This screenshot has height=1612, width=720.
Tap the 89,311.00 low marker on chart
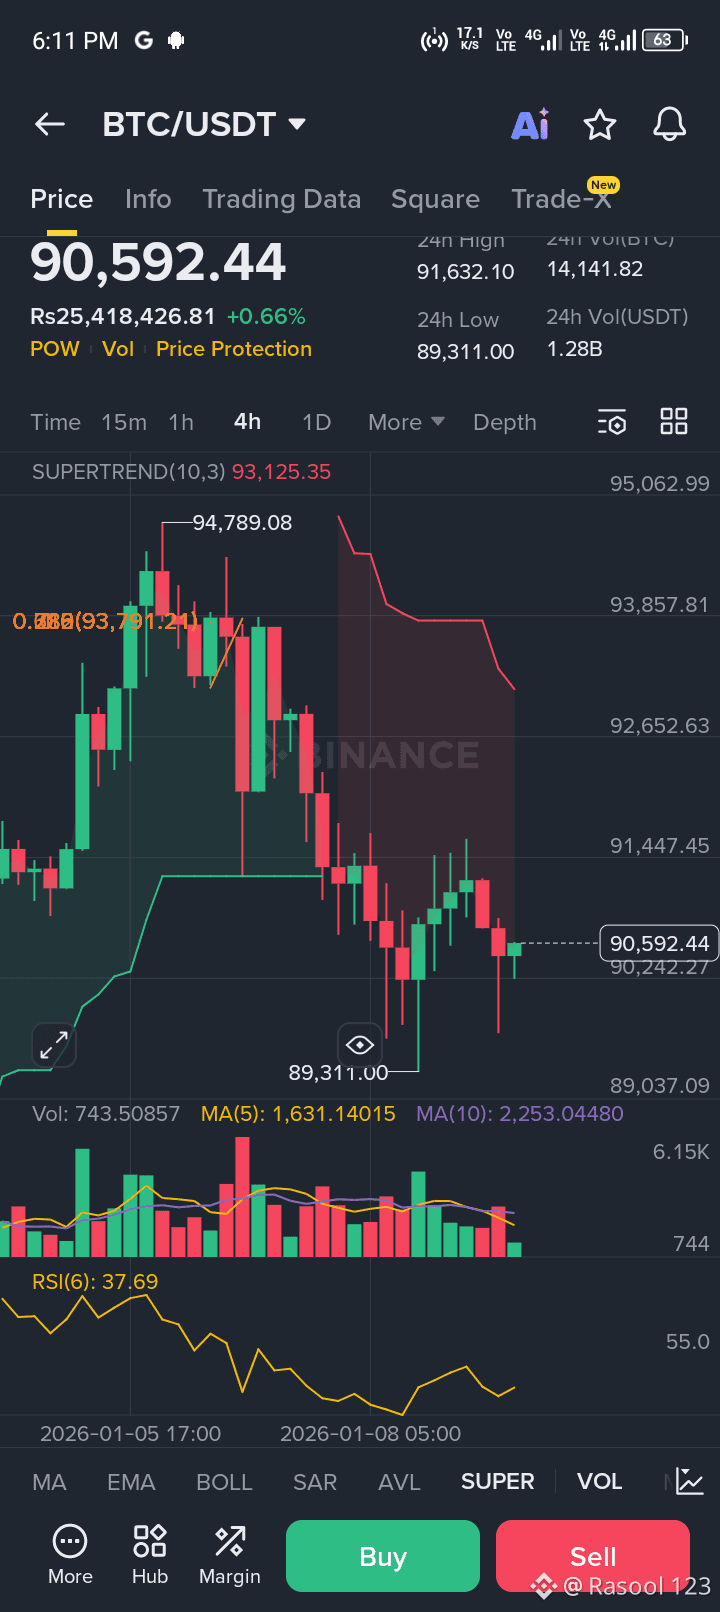pos(338,1073)
